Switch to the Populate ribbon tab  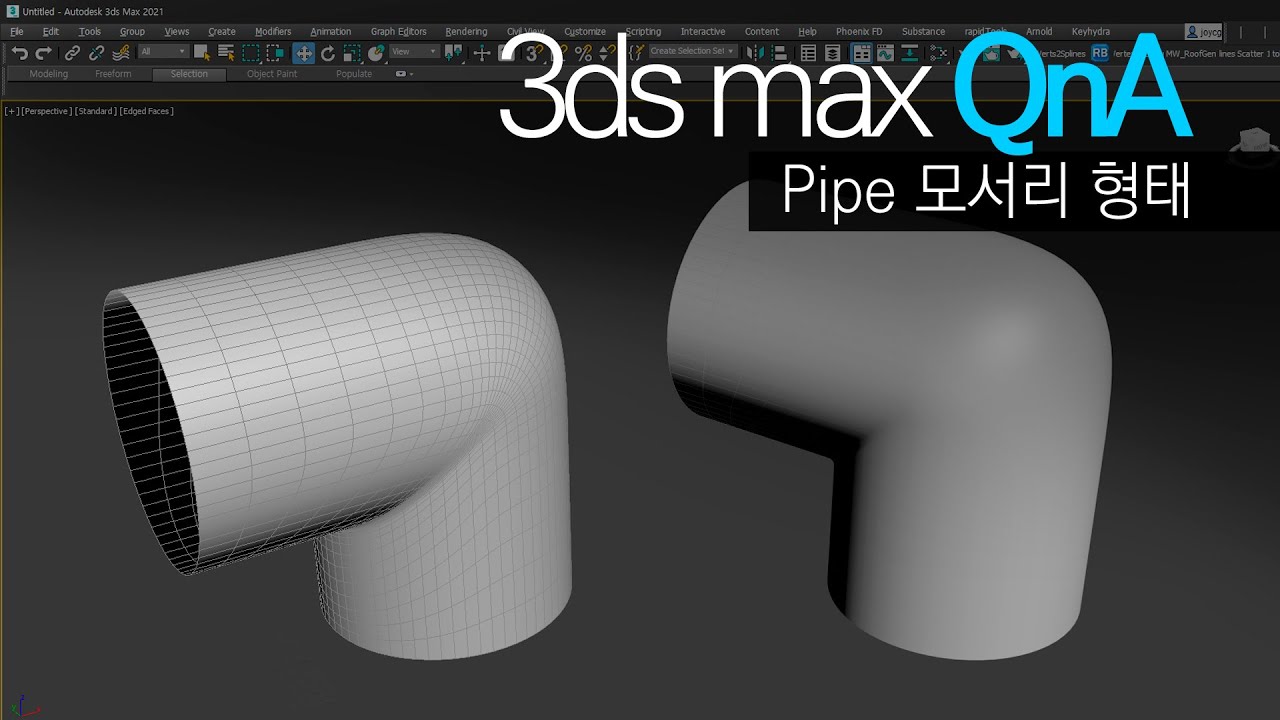coord(354,74)
